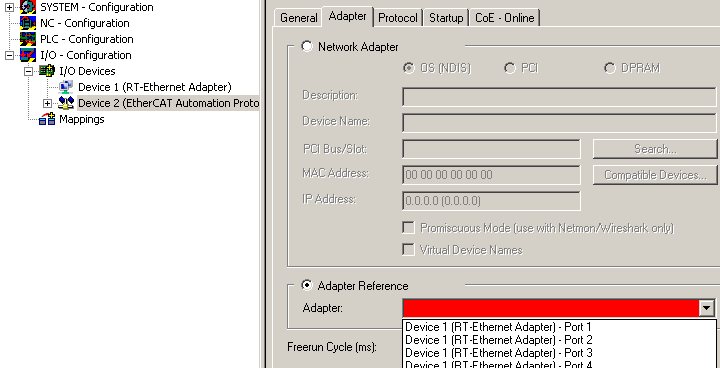Select Device 1 (RT-Ethernet Adapter) label

pos(155,87)
